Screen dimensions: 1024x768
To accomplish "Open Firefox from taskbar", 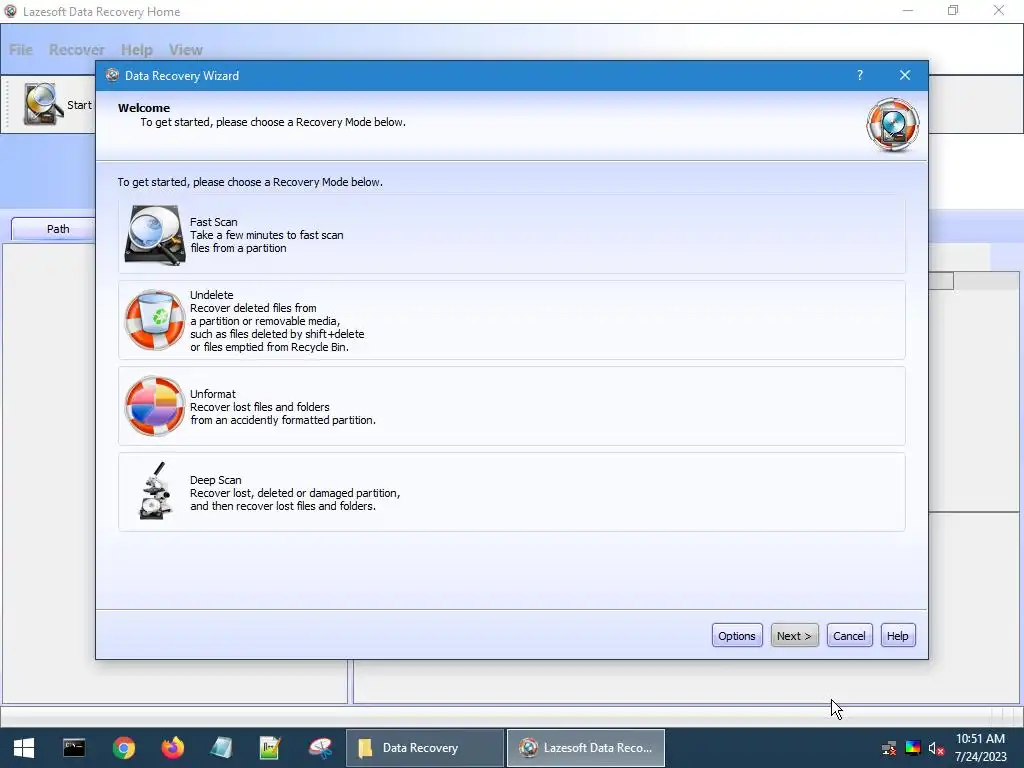I will (172, 748).
